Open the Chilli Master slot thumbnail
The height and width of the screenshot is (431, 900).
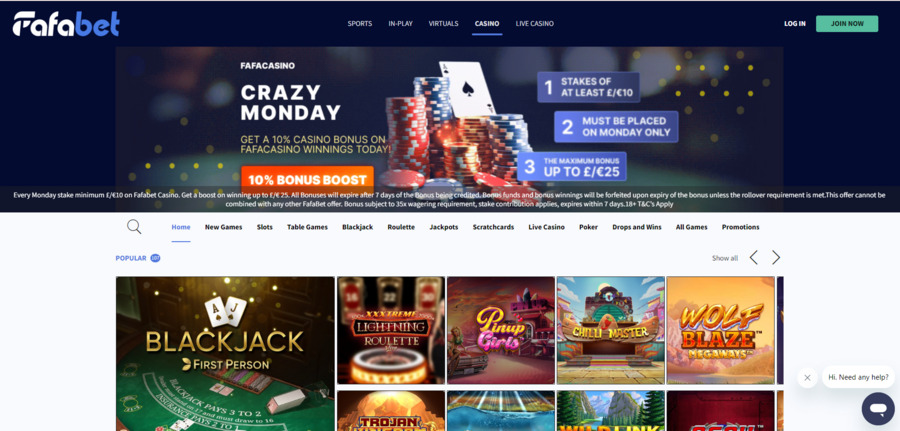tap(611, 331)
